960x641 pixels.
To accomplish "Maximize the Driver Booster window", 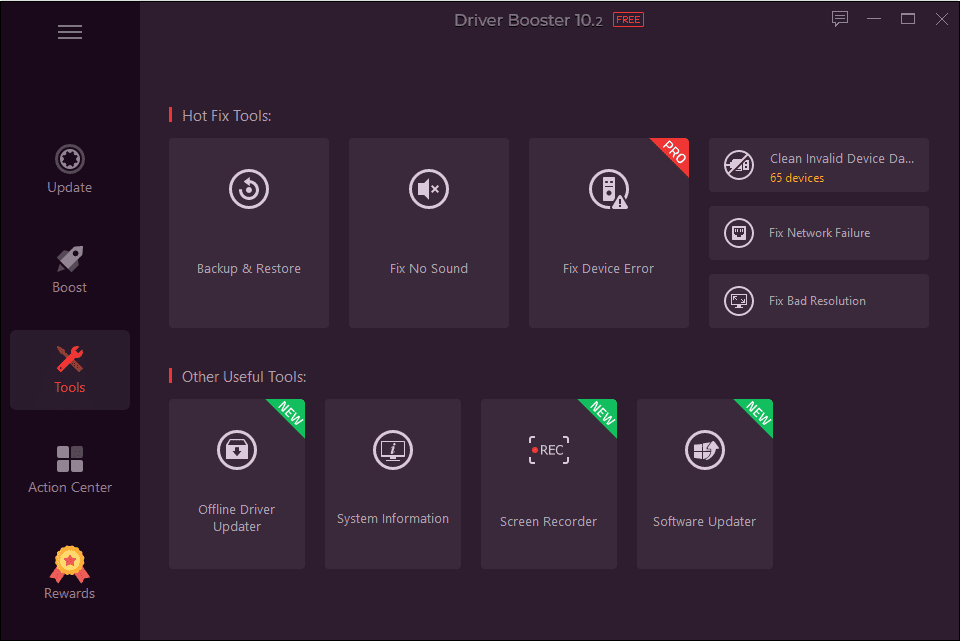I will (x=908, y=19).
